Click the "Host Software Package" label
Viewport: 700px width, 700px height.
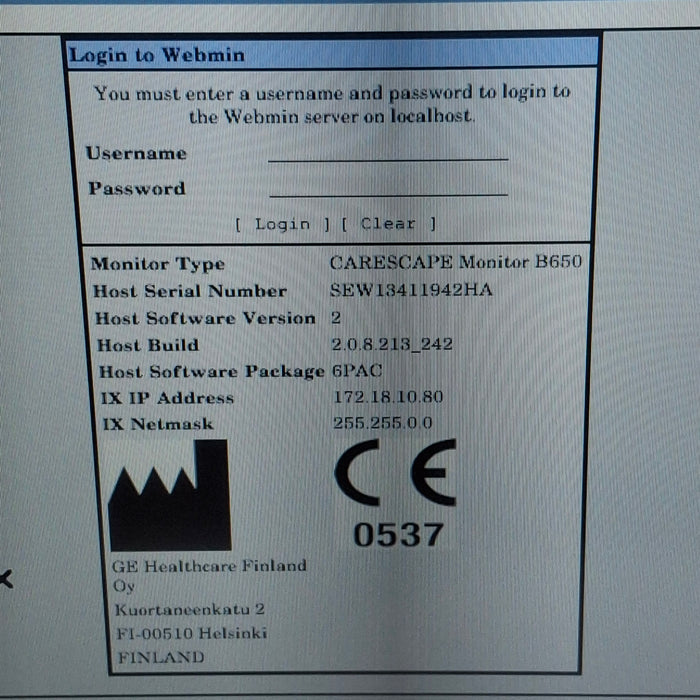point(212,372)
